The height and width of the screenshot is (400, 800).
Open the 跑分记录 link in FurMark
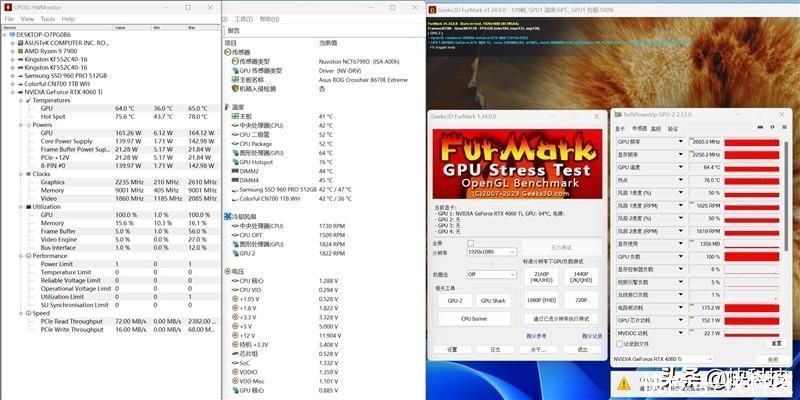pos(592,336)
